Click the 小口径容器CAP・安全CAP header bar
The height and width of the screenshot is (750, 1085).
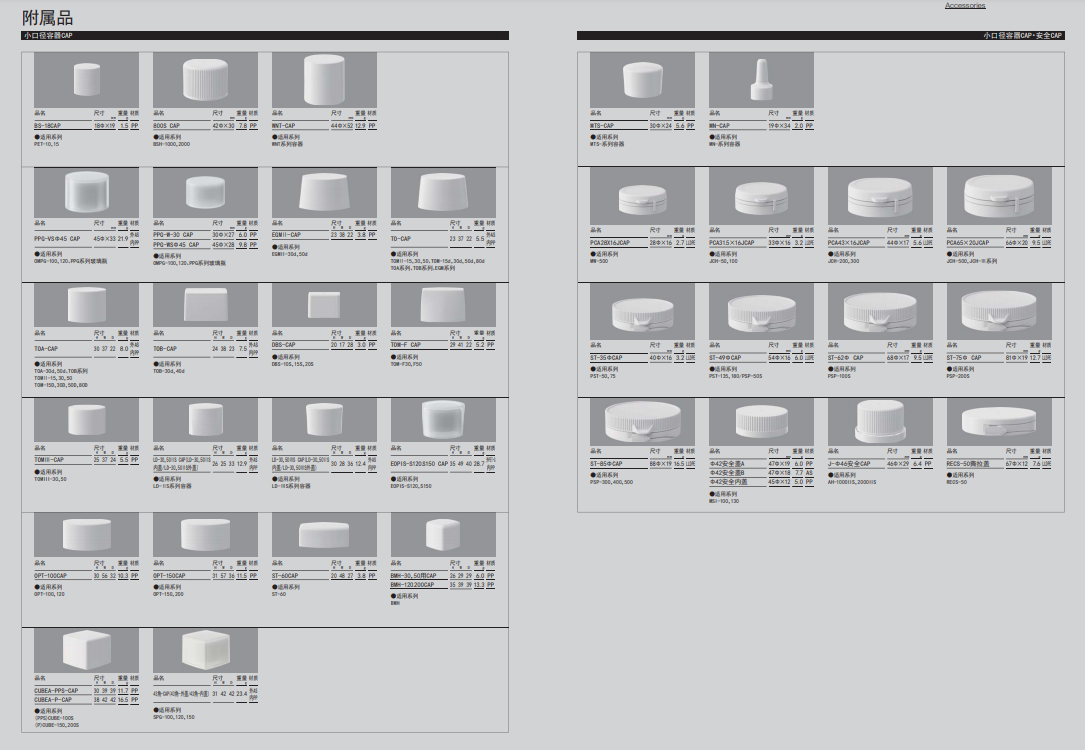click(x=820, y=36)
